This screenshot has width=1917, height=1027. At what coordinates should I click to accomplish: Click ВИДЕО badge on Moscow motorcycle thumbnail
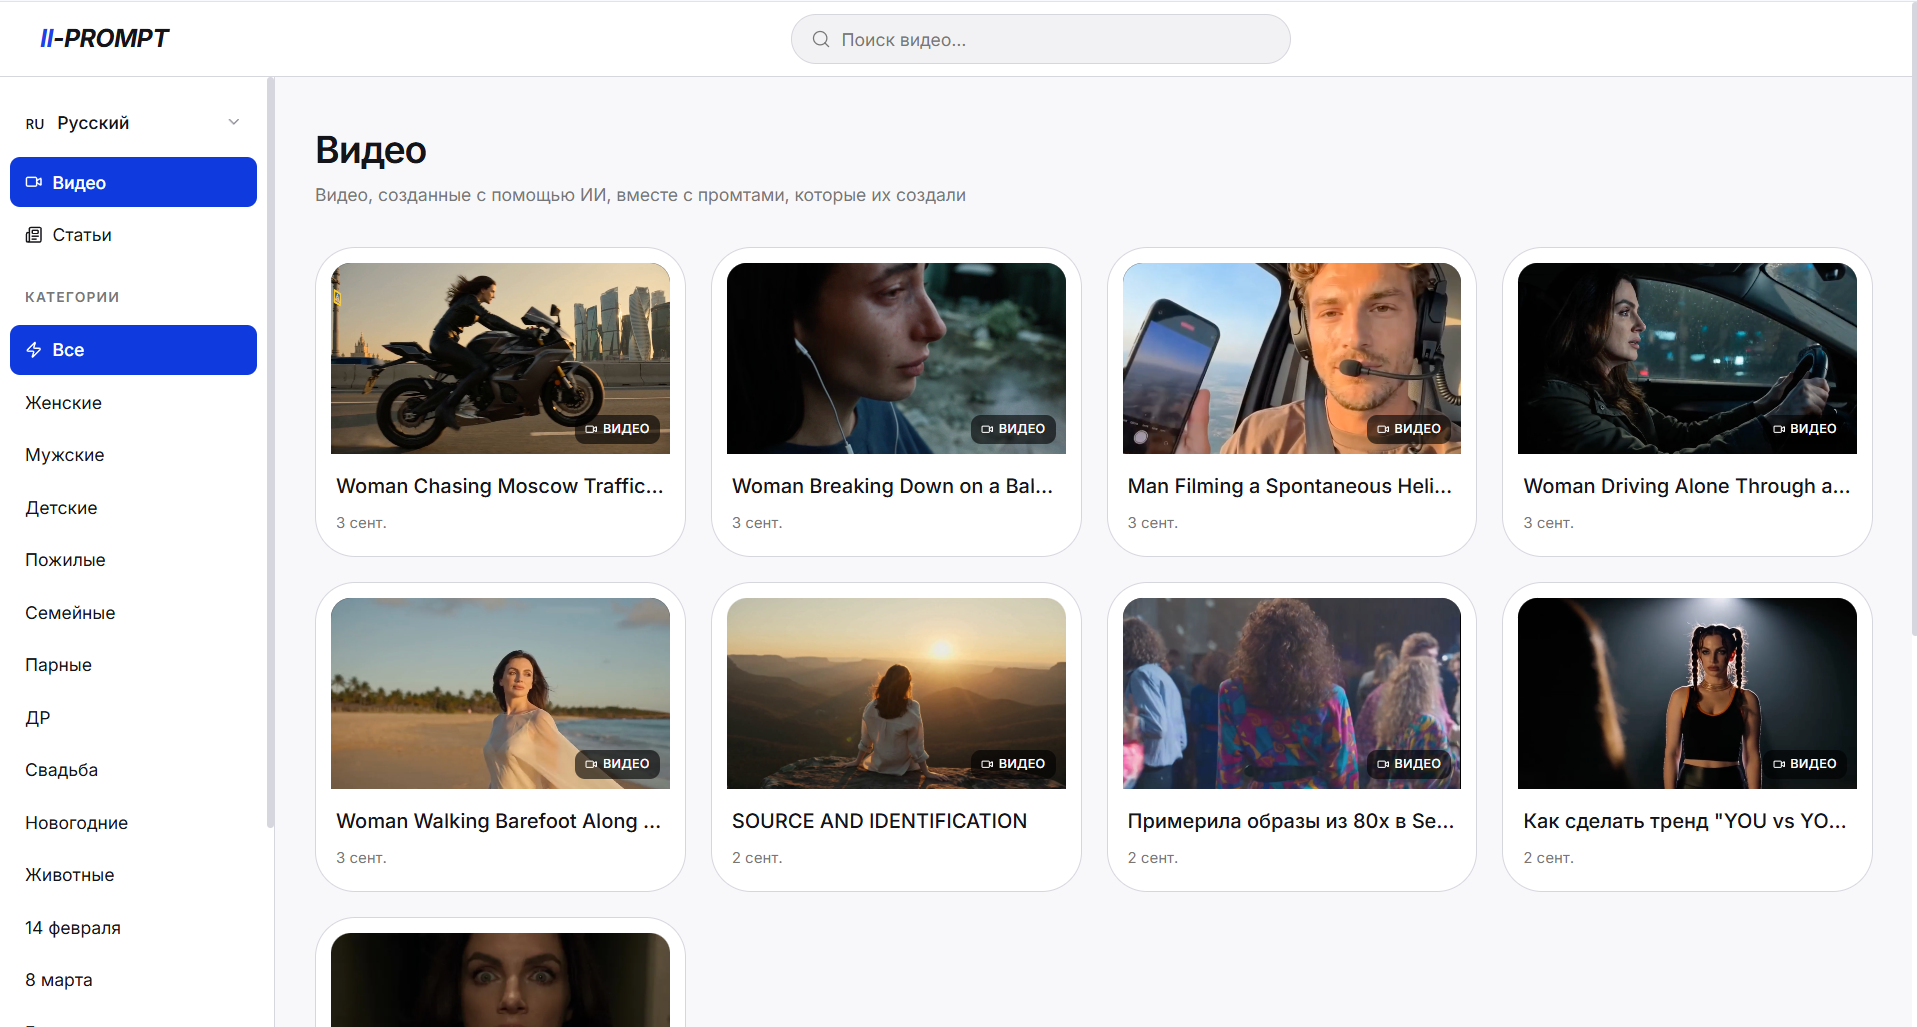(x=617, y=429)
